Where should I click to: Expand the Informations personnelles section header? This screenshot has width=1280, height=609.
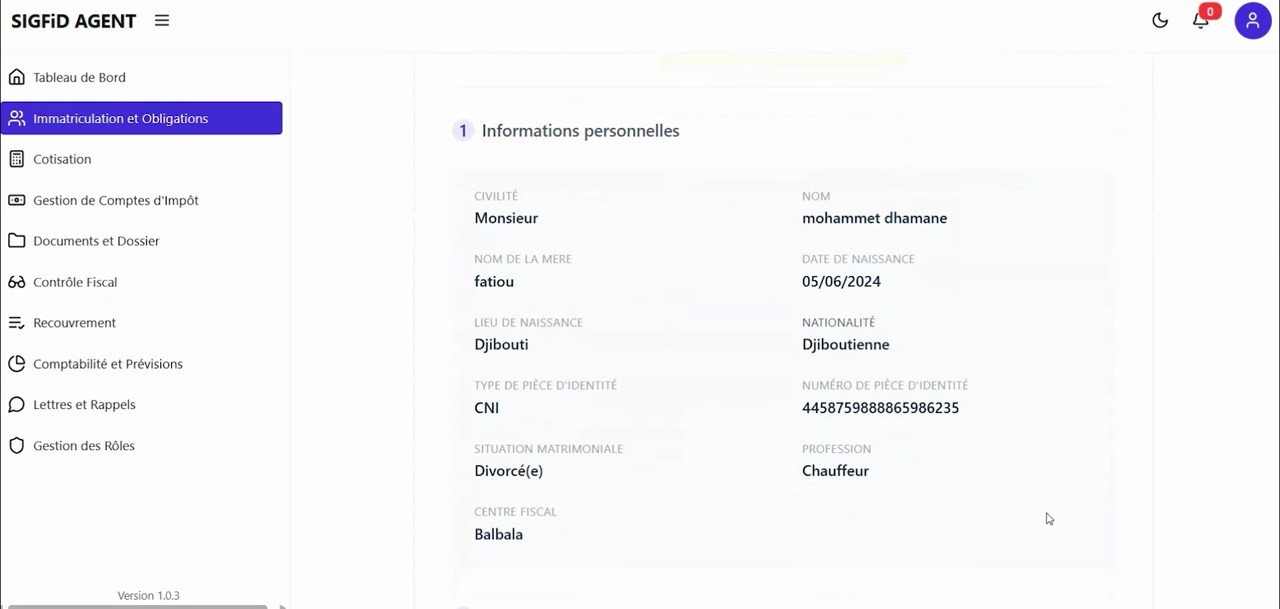580,130
